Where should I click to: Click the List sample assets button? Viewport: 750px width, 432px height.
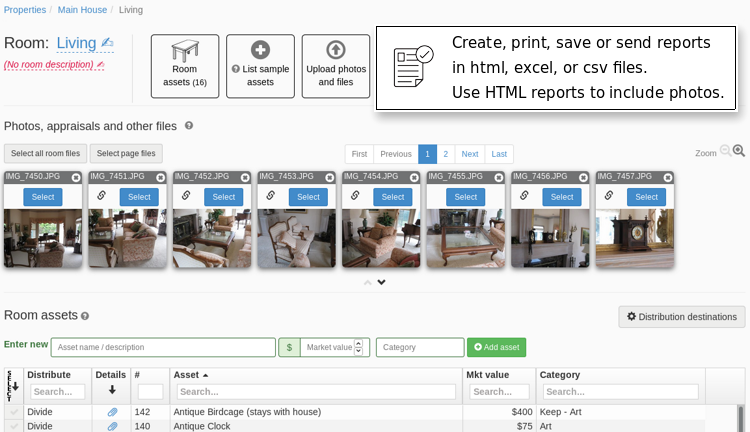click(260, 66)
